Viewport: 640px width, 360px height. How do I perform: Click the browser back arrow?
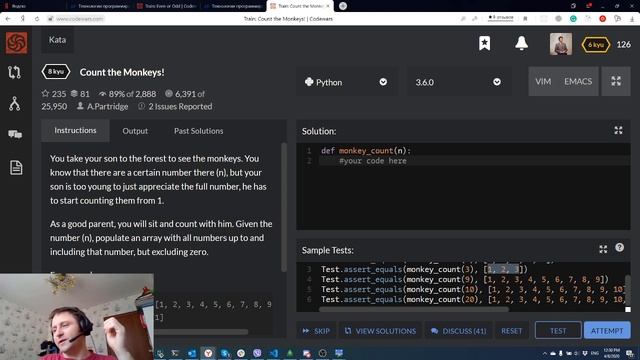coord(8,18)
